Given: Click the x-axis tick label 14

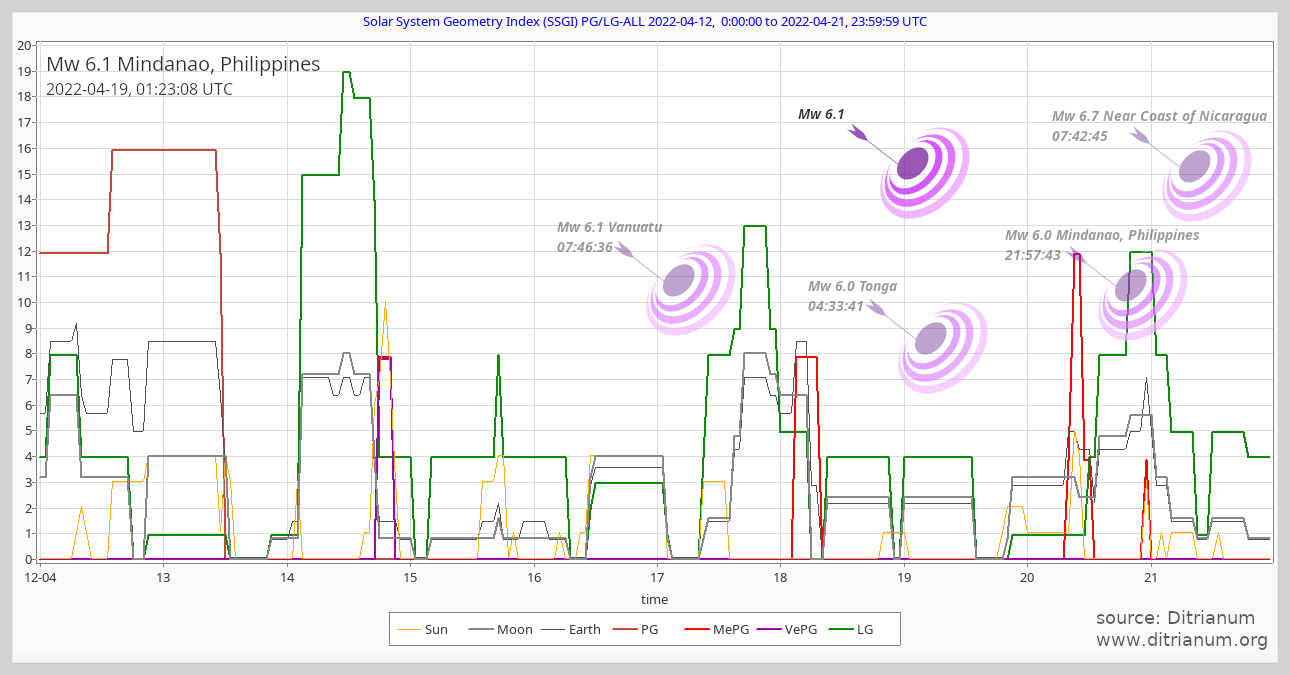Looking at the screenshot, I should [x=287, y=577].
